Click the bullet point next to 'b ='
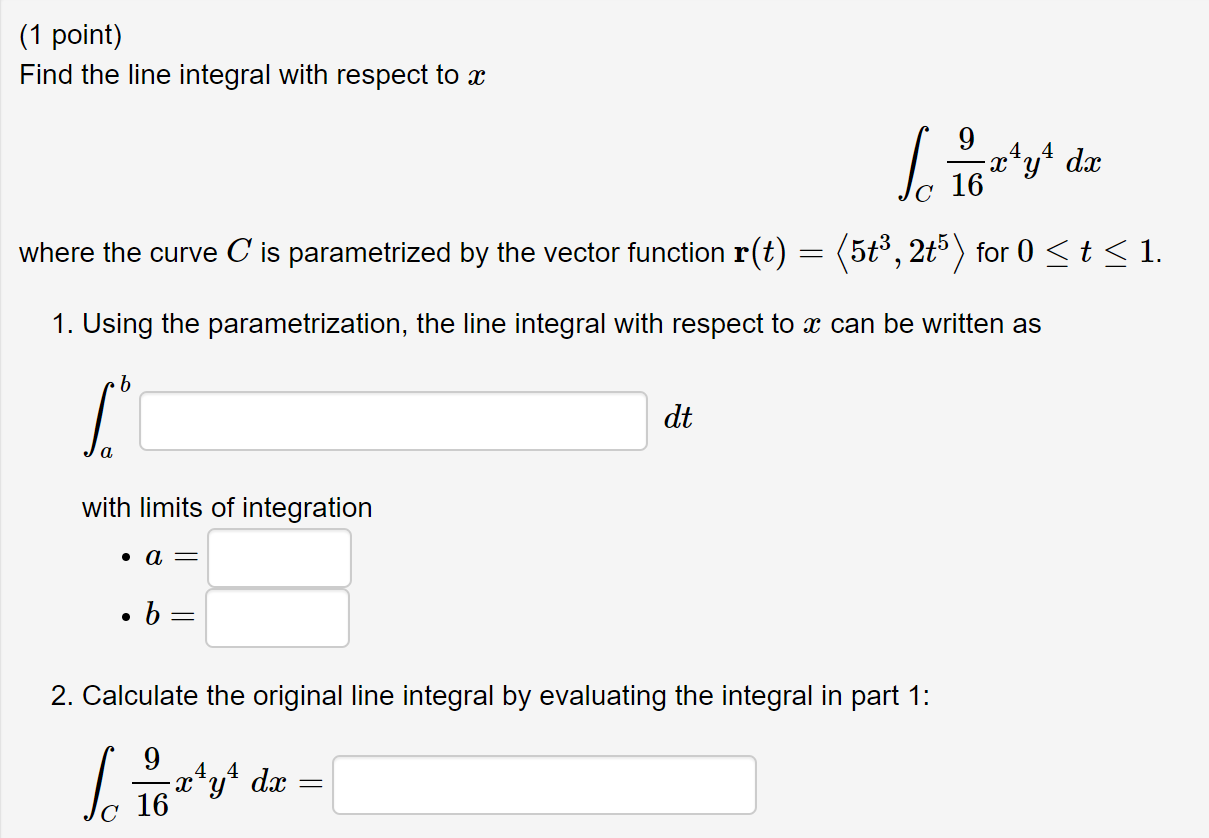 125,619
